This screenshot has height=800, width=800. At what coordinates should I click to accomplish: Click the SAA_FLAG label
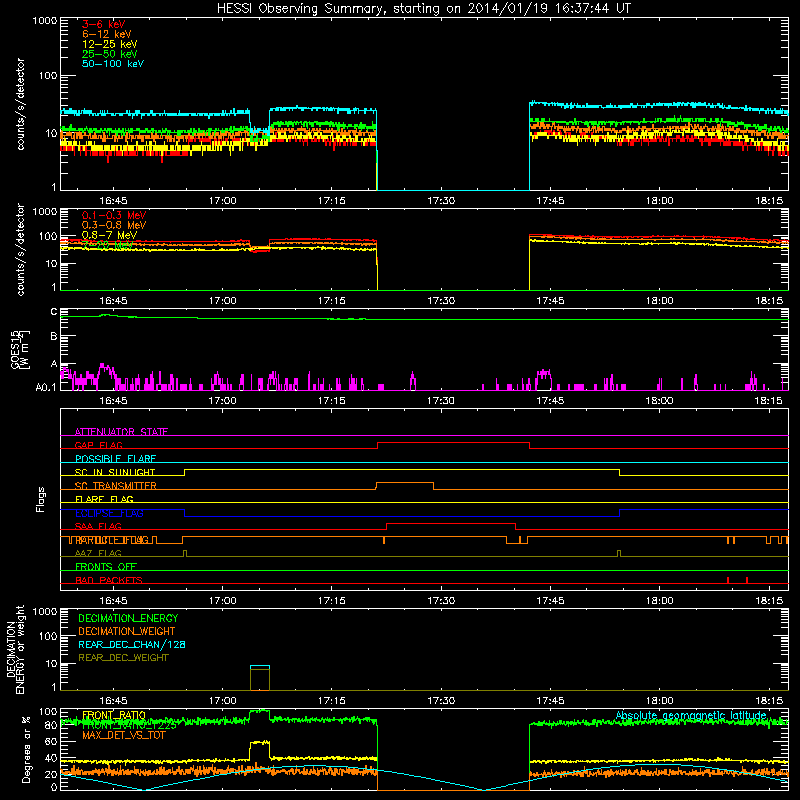98,527
